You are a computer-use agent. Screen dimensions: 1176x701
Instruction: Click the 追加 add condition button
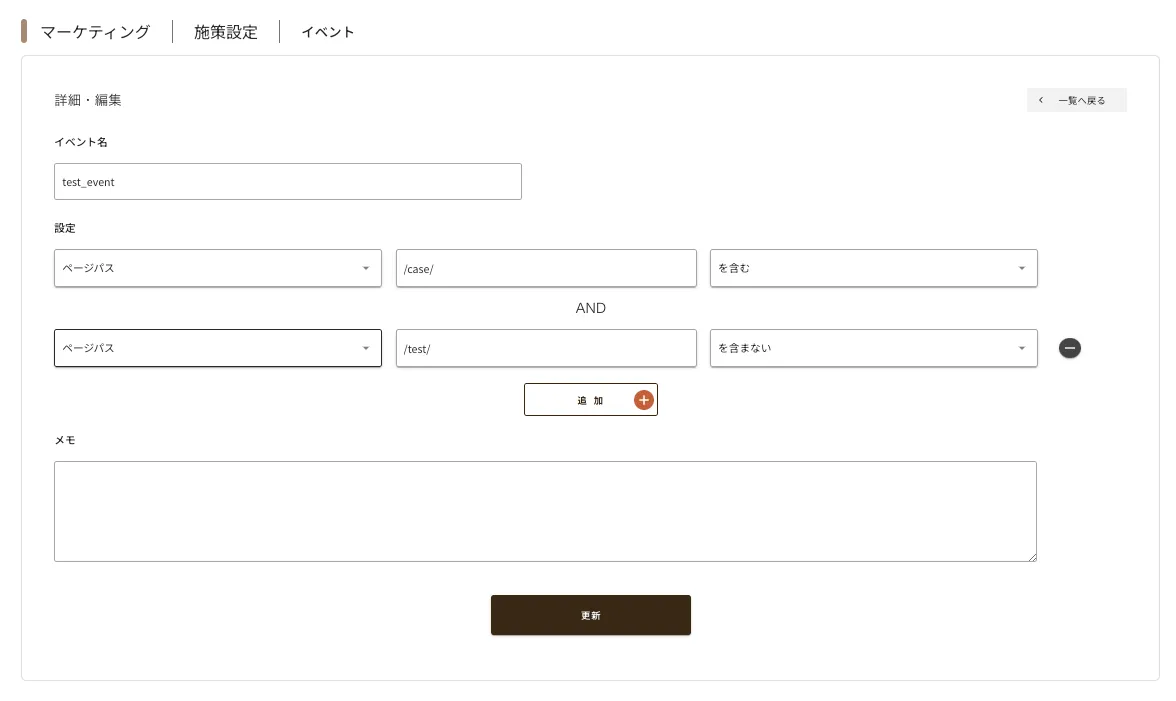(591, 400)
